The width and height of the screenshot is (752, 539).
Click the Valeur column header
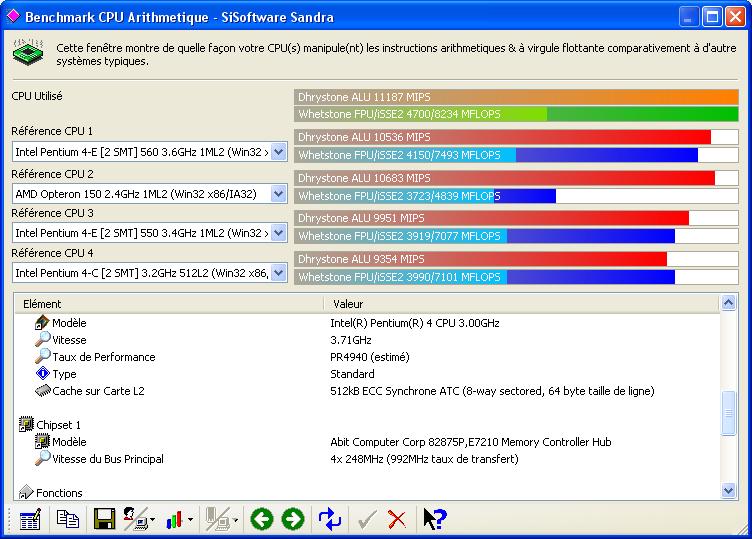click(522, 304)
